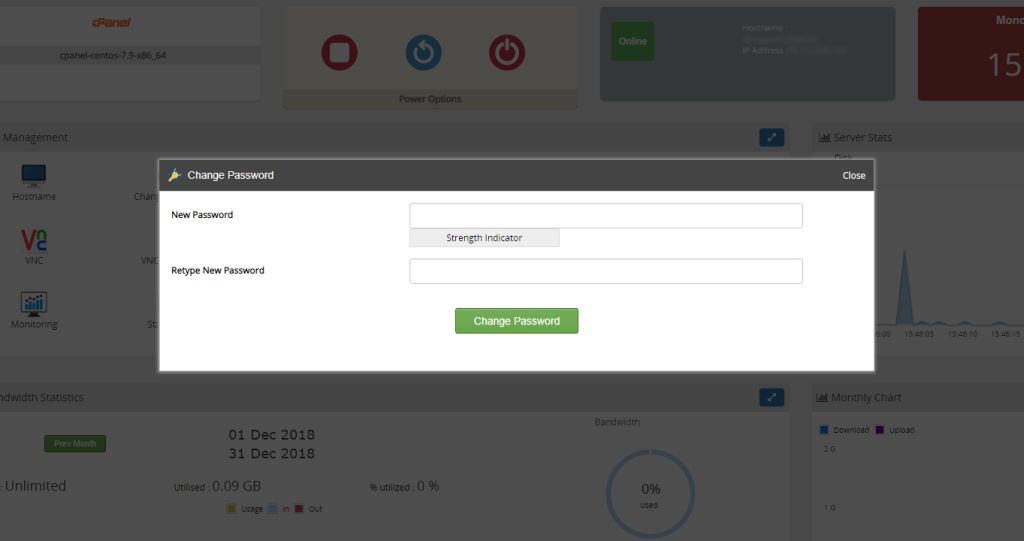Screen dimensions: 1024x541
Task: Click the blue Restart power icon
Action: pyautogui.click(x=423, y=52)
